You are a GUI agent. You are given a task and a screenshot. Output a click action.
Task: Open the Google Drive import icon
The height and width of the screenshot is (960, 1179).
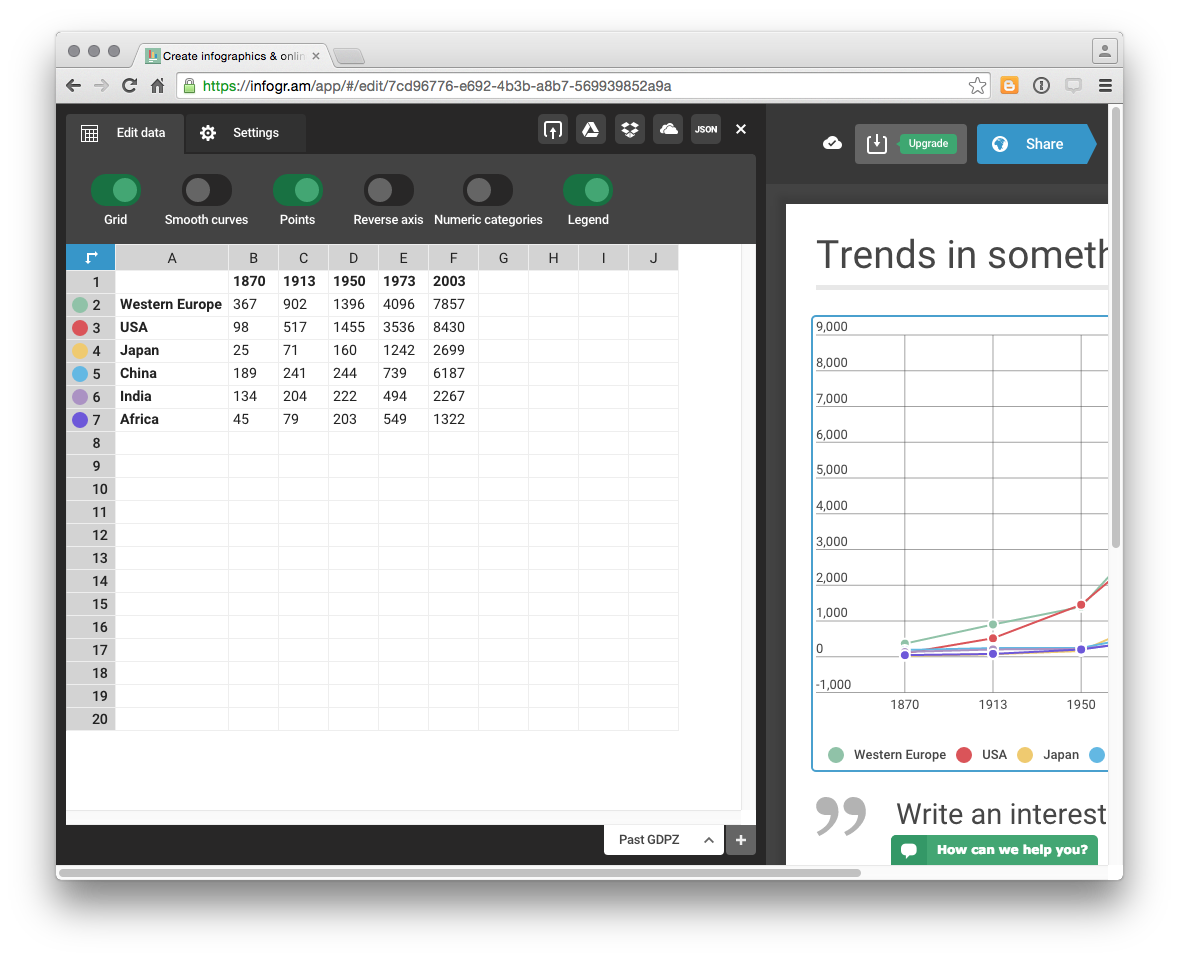pos(591,129)
